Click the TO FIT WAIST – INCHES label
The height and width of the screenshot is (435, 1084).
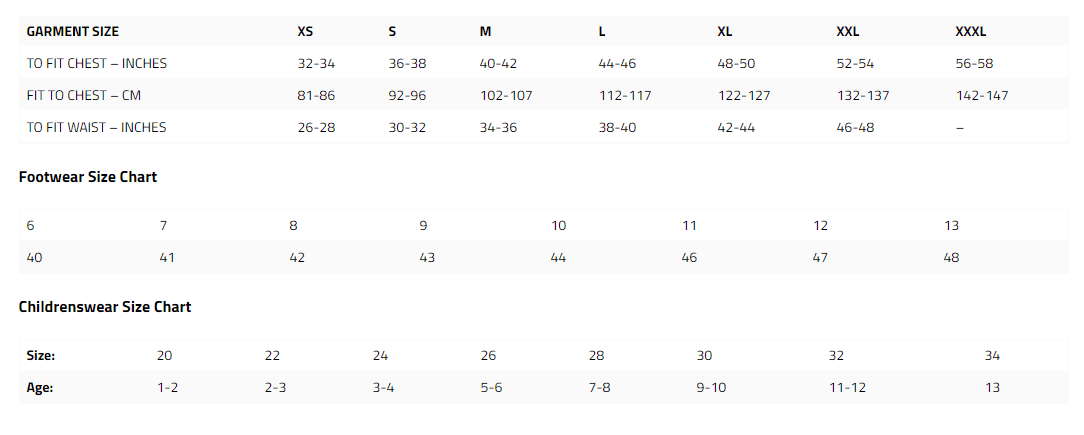click(x=96, y=127)
